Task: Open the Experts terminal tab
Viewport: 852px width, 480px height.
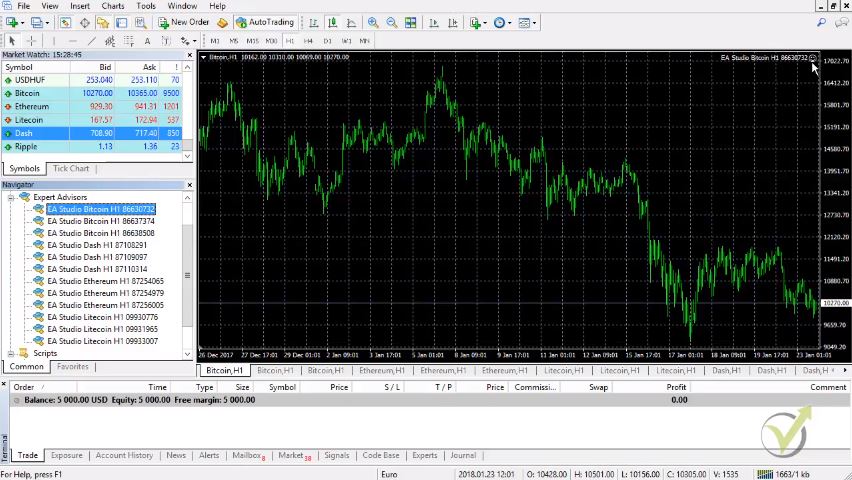Action: point(424,456)
